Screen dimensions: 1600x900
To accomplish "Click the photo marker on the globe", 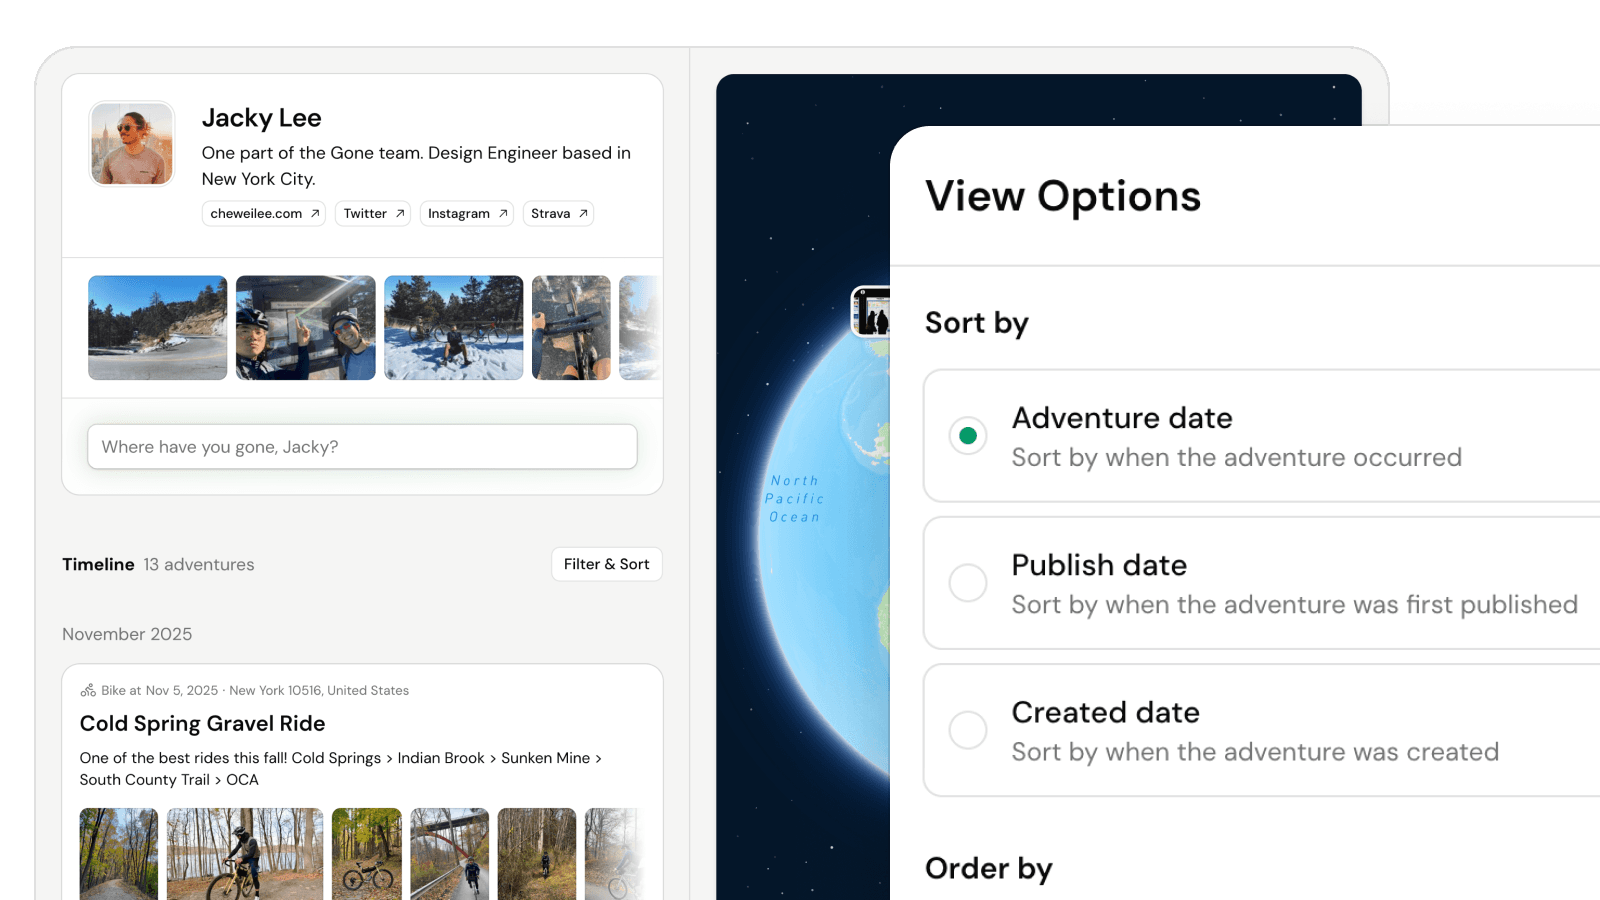I will (870, 311).
